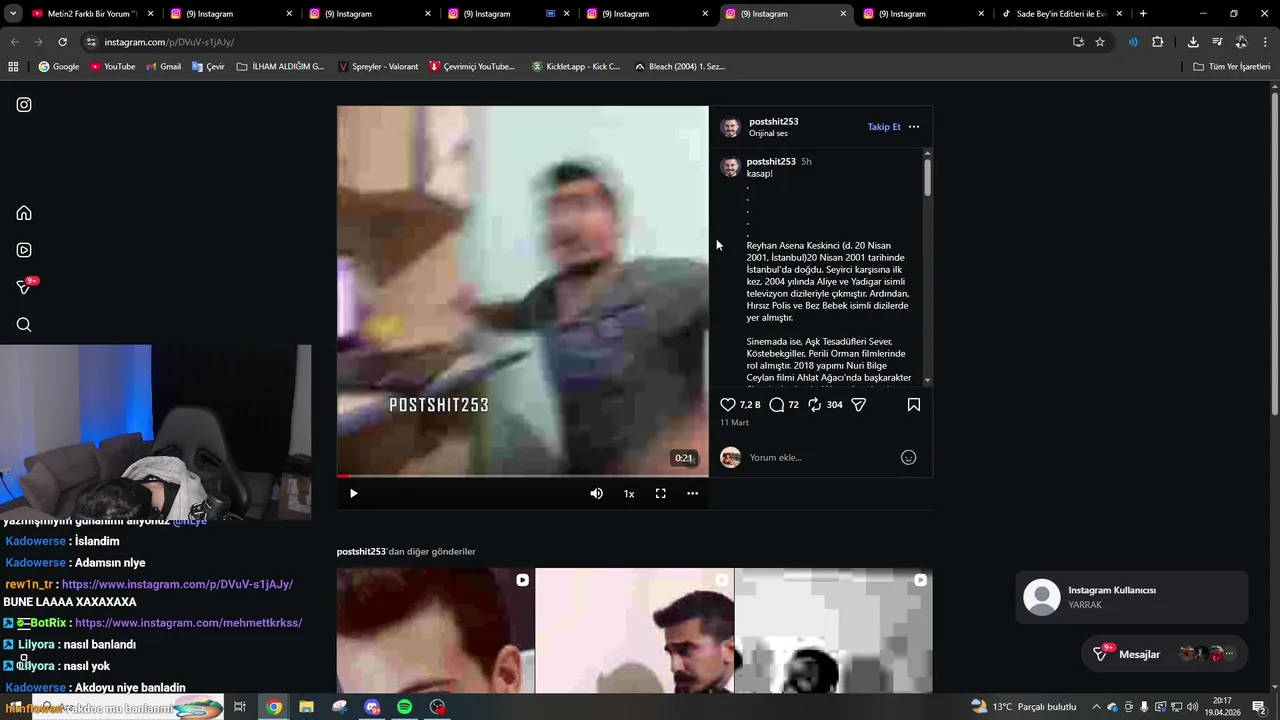Open Gmail bookmark
This screenshot has height=720, width=1280.
pos(164,66)
